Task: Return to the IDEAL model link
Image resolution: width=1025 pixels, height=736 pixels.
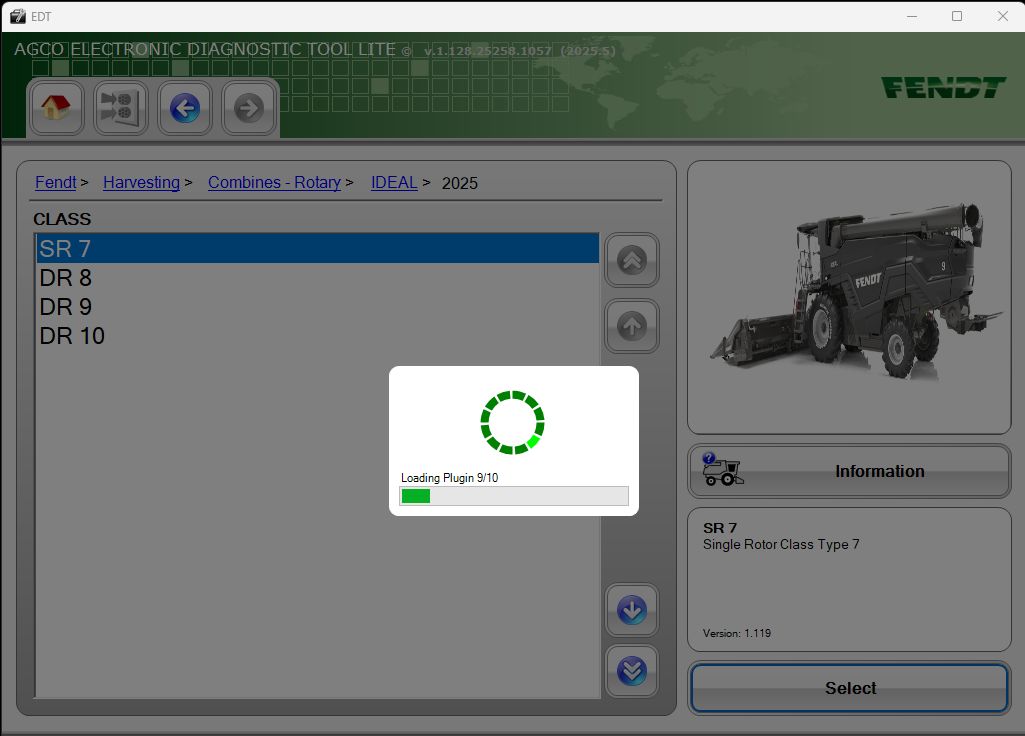Action: click(x=393, y=182)
